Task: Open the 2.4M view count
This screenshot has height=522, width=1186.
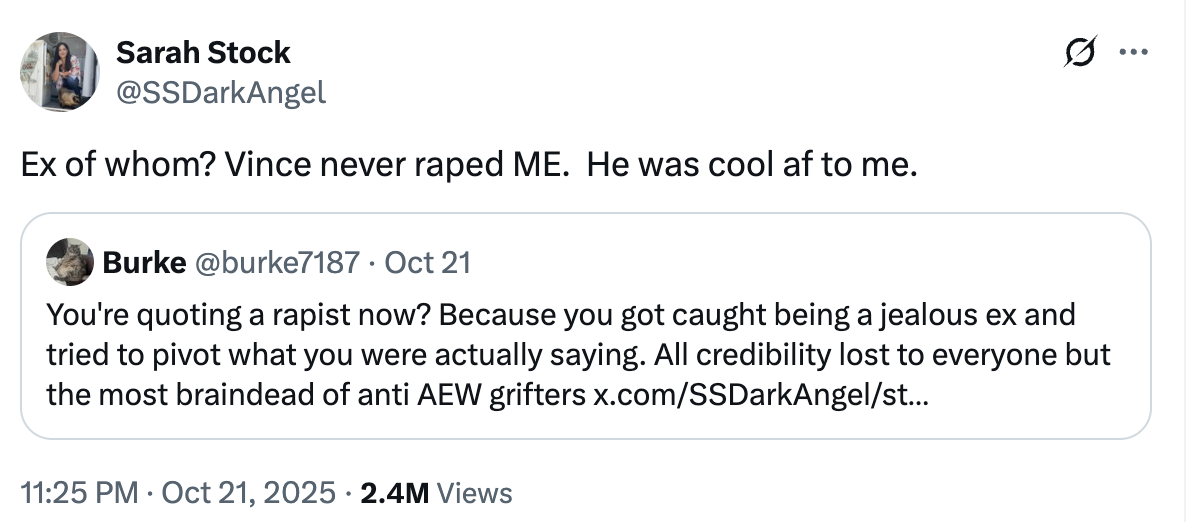Action: (x=393, y=493)
